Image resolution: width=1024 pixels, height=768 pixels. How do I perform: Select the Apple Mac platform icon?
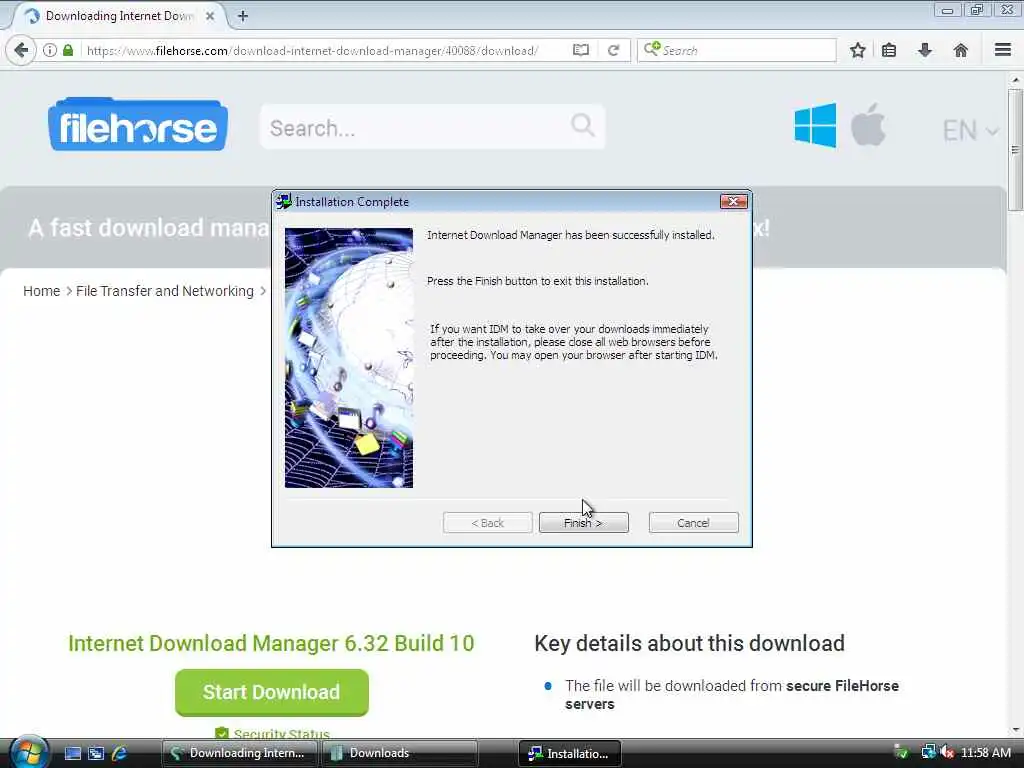[868, 124]
